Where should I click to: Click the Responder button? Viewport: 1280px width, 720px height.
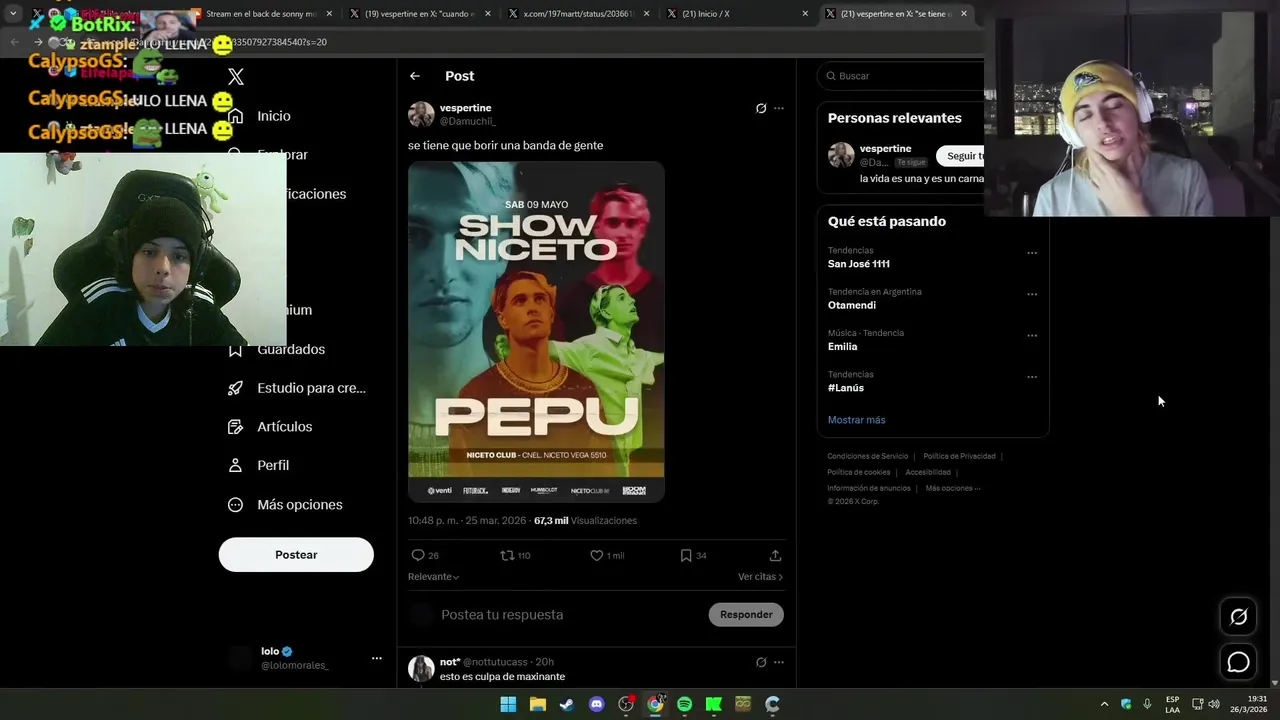(x=746, y=615)
